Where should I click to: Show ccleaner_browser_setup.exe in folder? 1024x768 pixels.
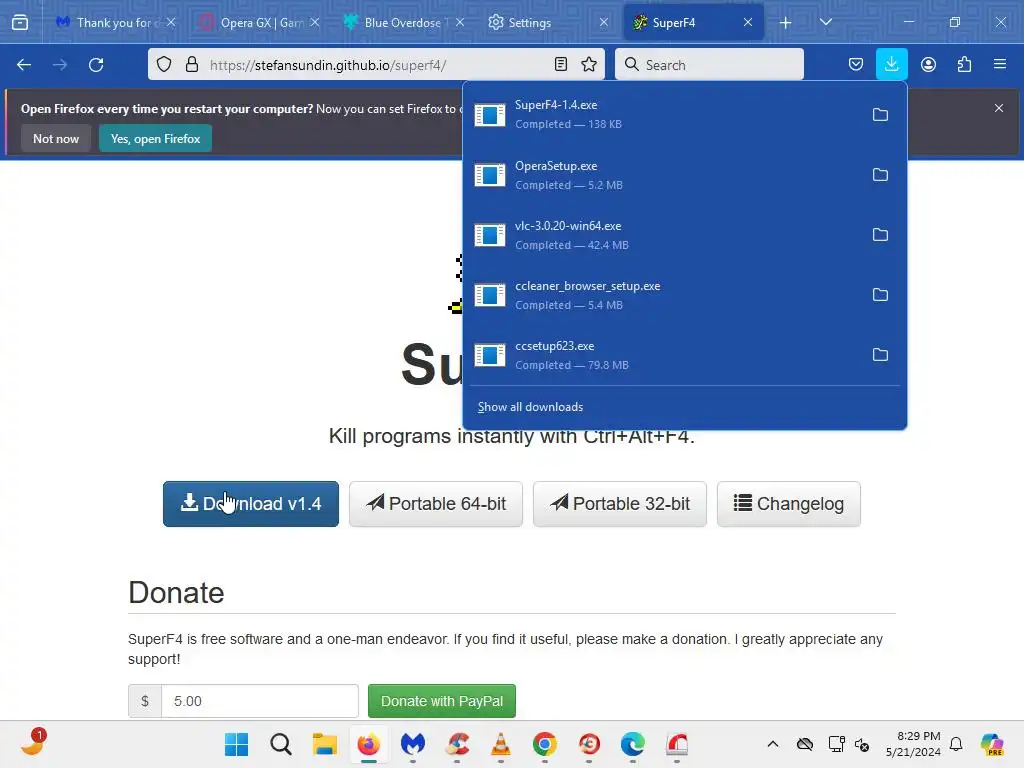(x=880, y=295)
